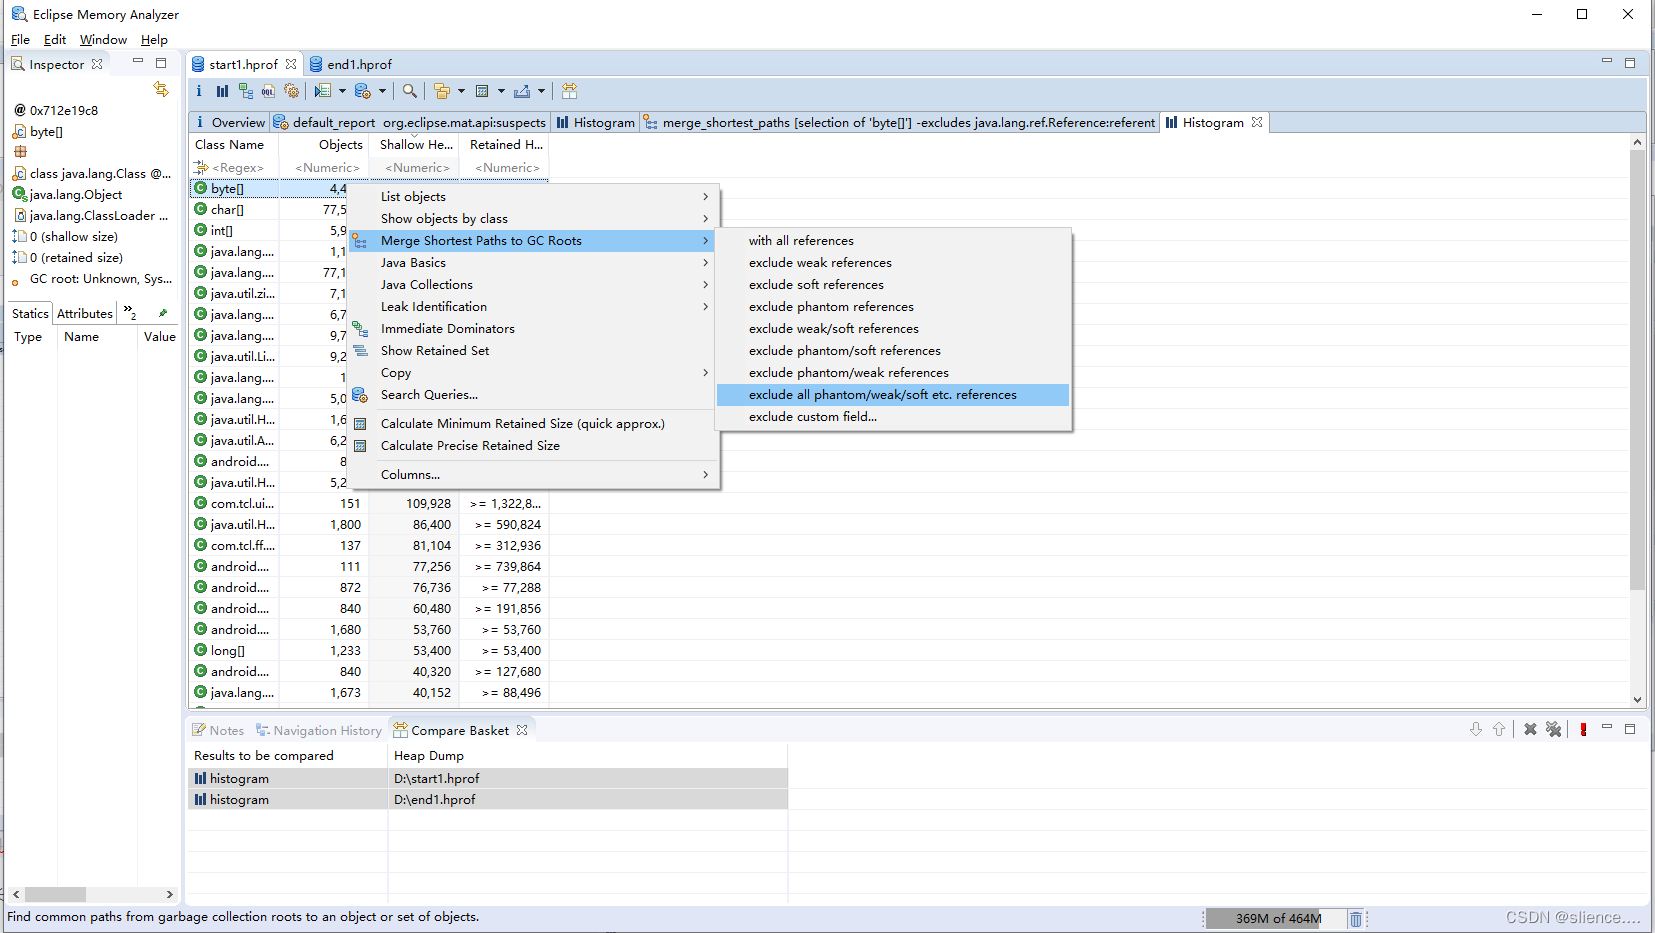Viewport: 1655px width, 933px height.
Task: Open the Help menu
Action: [154, 40]
